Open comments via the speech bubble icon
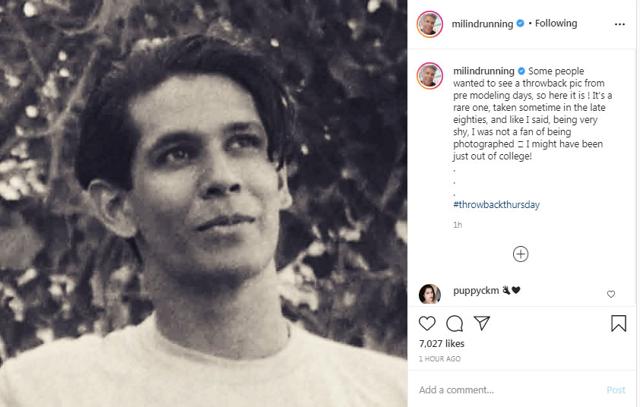The height and width of the screenshot is (407, 640). tap(454, 323)
